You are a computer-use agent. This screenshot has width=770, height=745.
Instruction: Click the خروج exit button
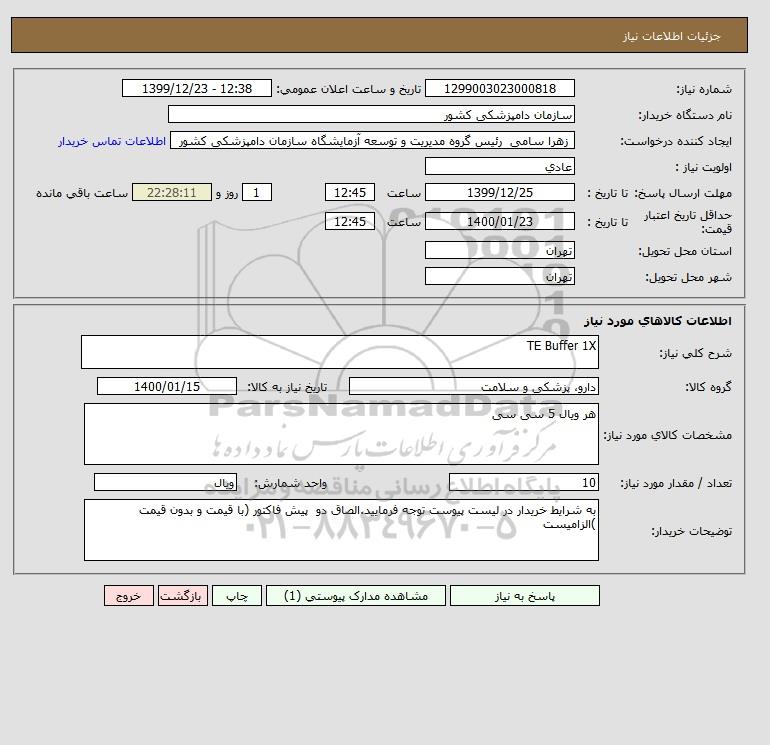coord(129,596)
